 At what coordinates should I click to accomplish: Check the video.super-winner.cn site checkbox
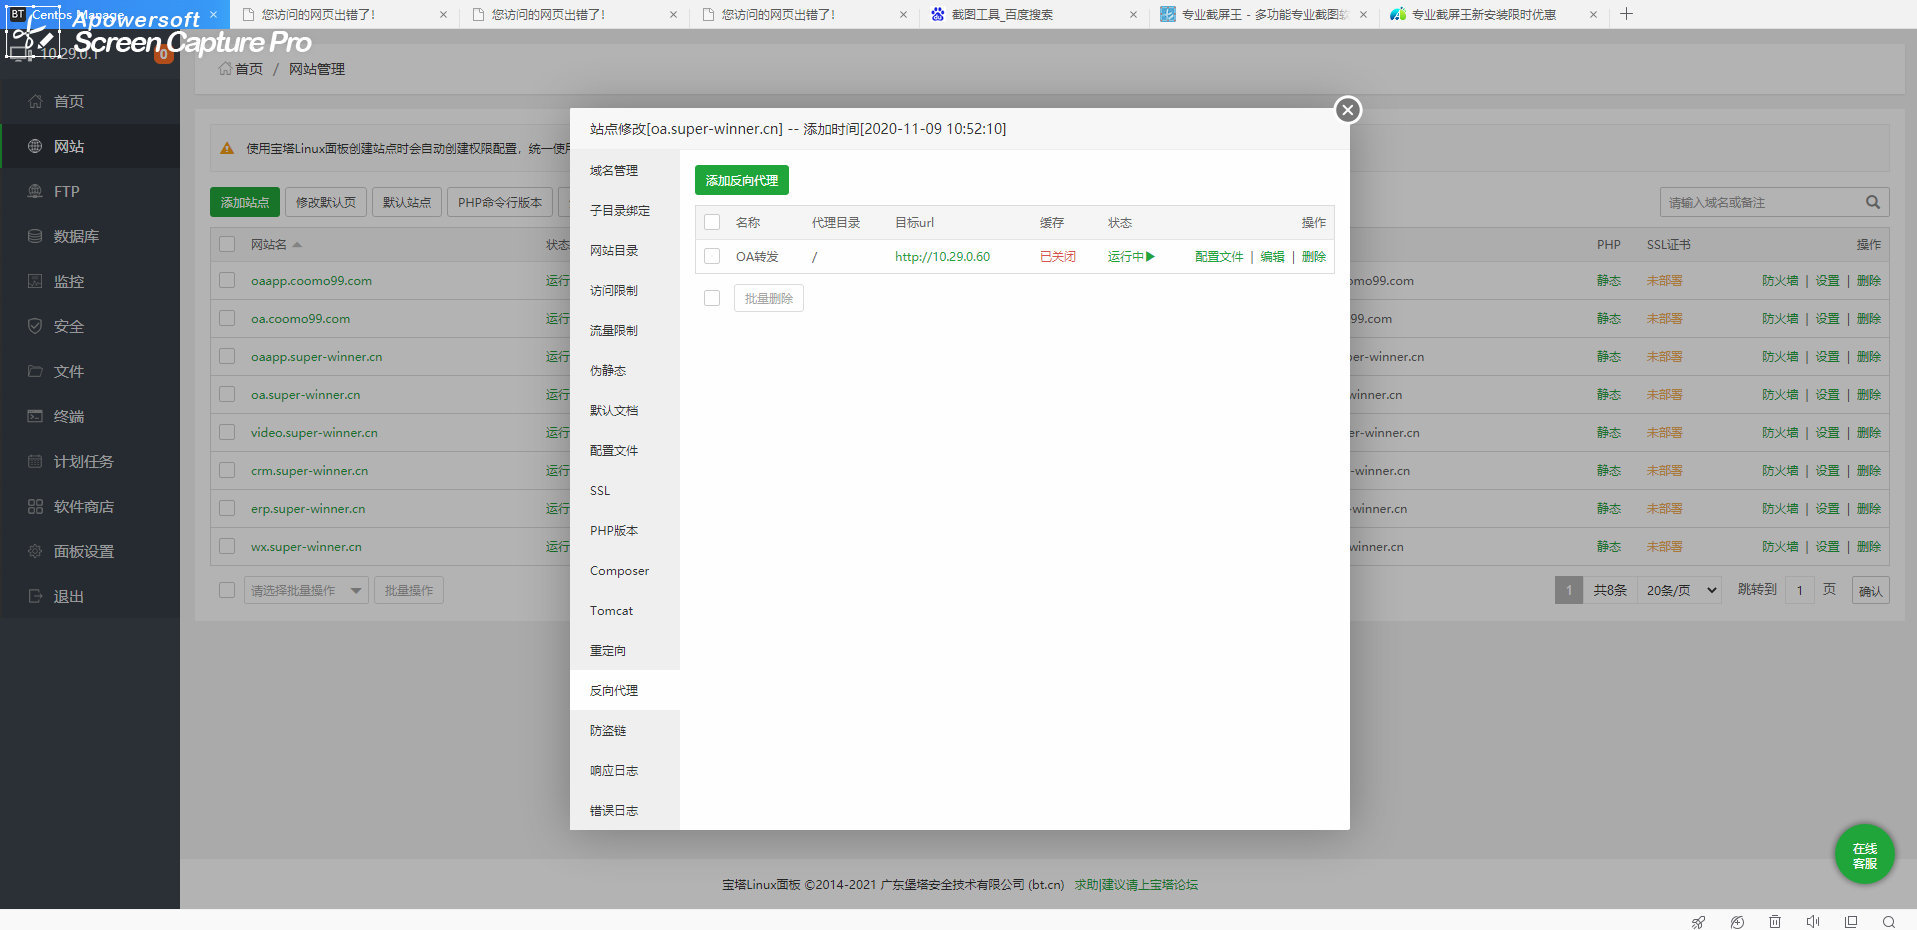click(227, 432)
